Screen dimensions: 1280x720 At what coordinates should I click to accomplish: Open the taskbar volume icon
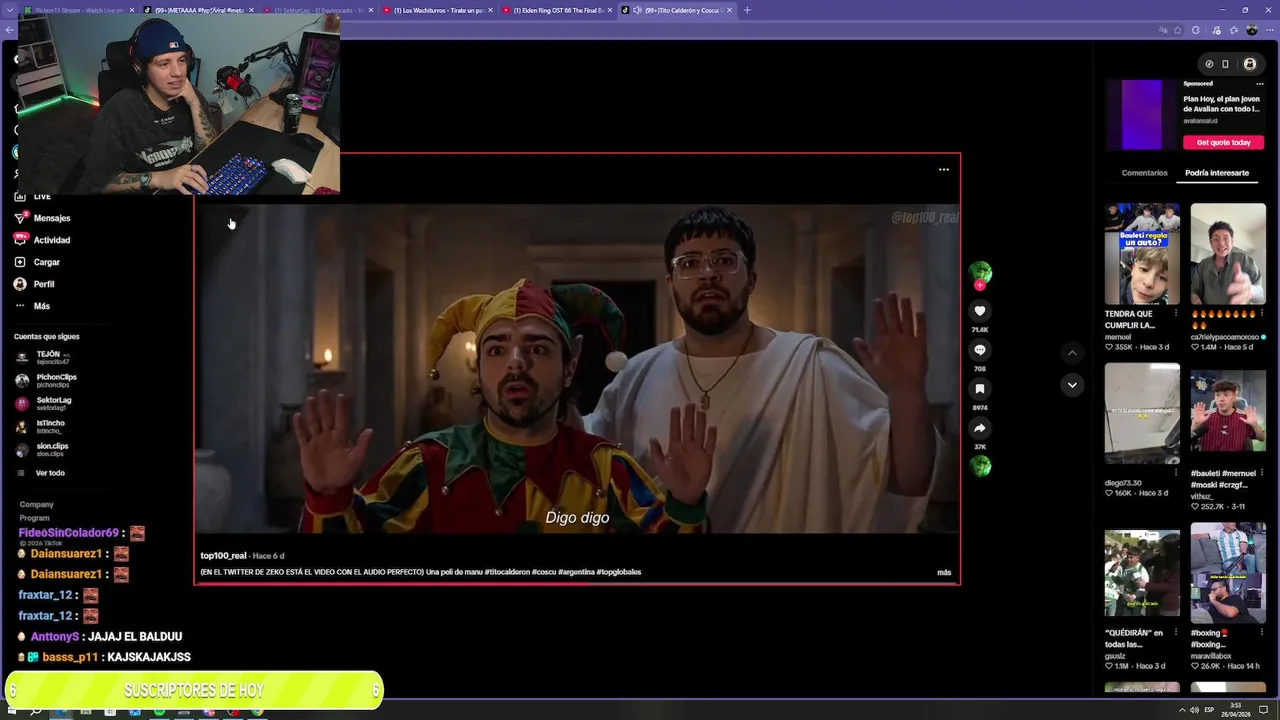(x=1192, y=710)
